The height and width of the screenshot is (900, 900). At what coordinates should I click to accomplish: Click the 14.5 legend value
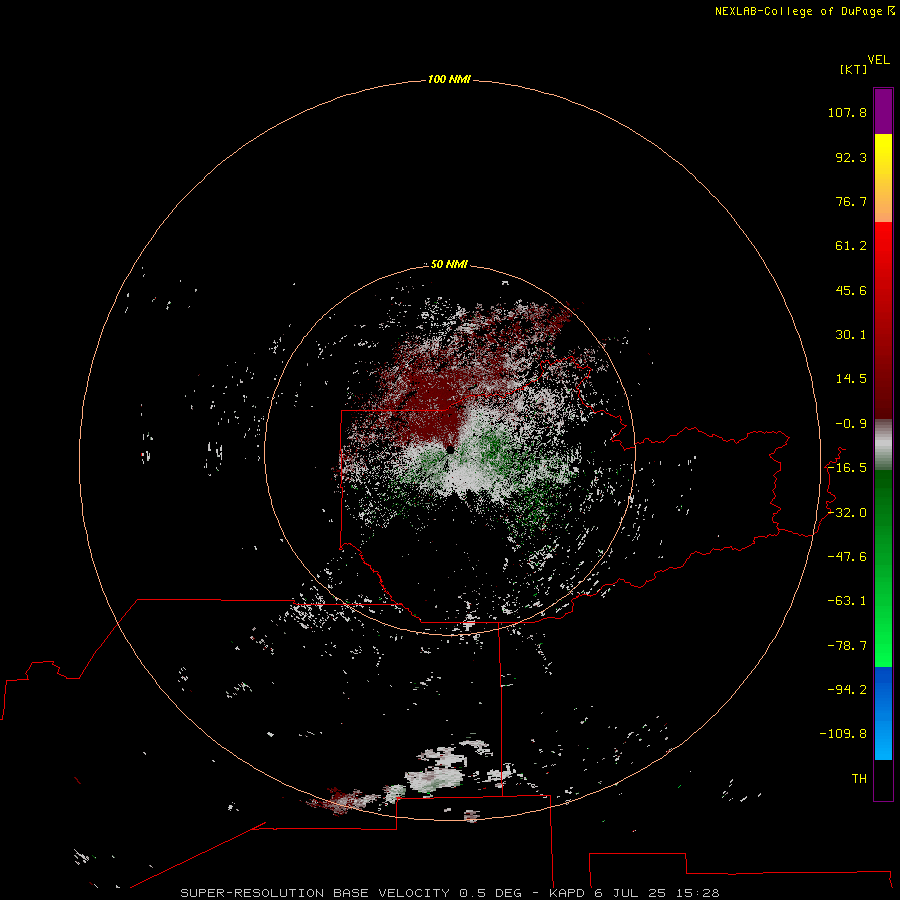[x=851, y=379]
